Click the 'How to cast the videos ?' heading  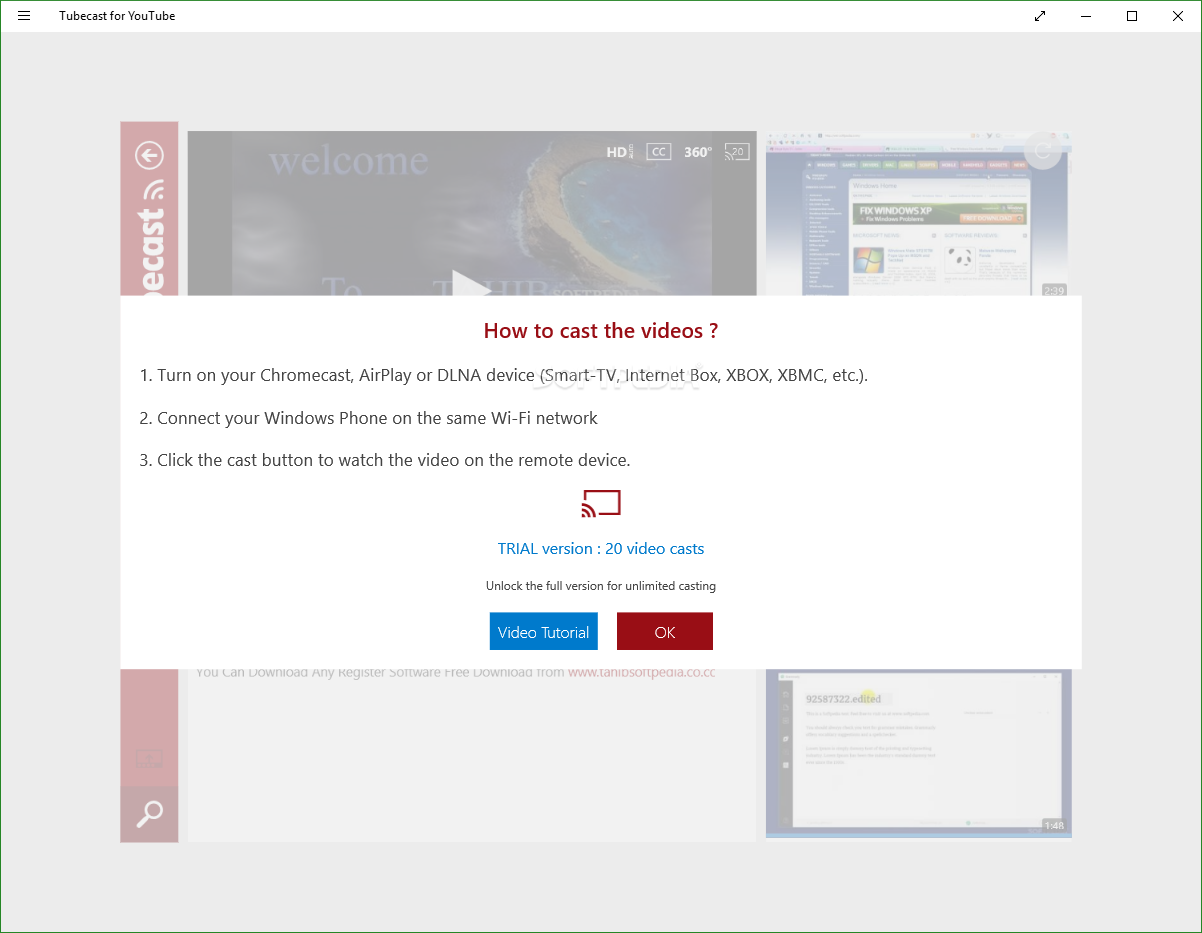pyautogui.click(x=601, y=331)
